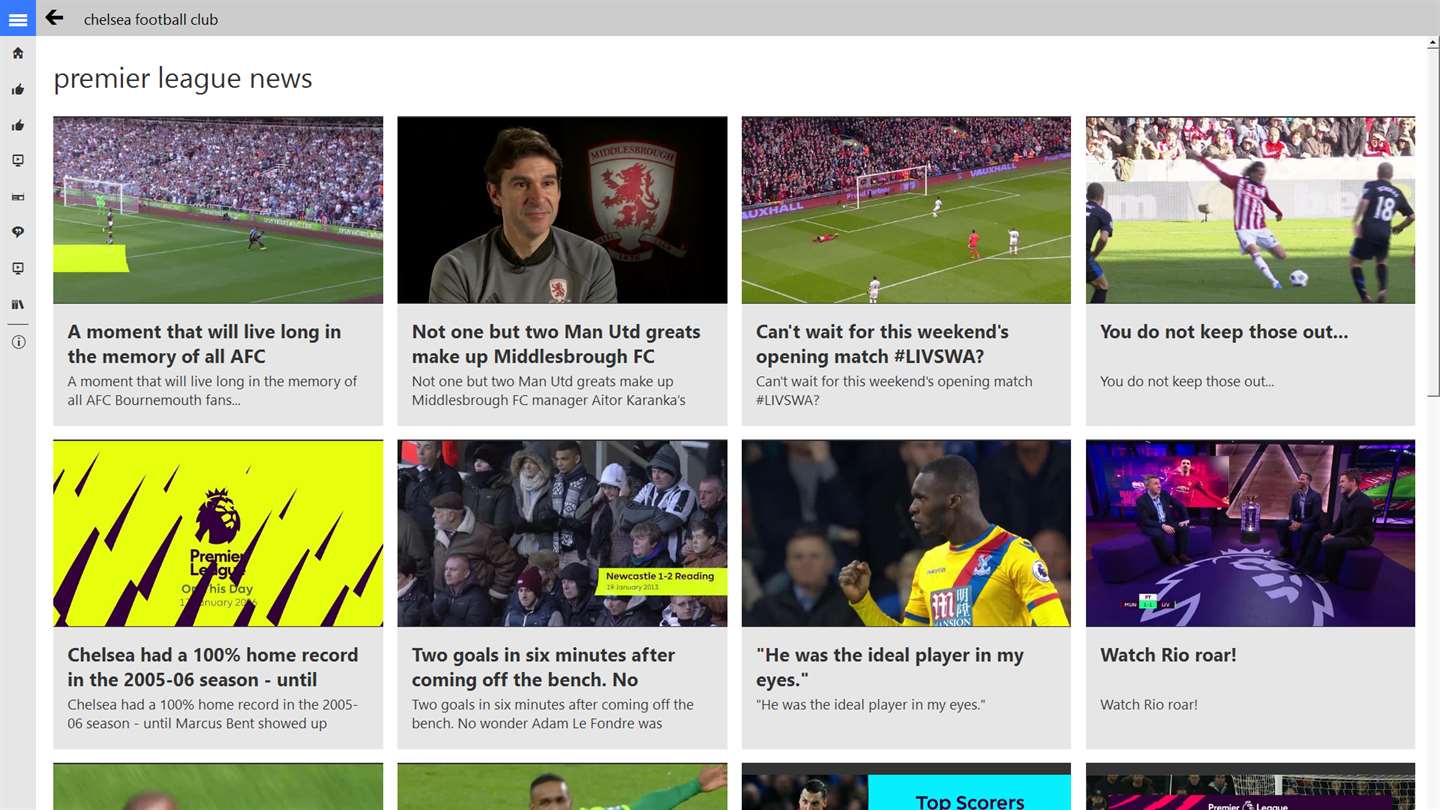Open the partially visible Top Scorers thumbnail
This screenshot has height=810, width=1440.
pos(906,787)
